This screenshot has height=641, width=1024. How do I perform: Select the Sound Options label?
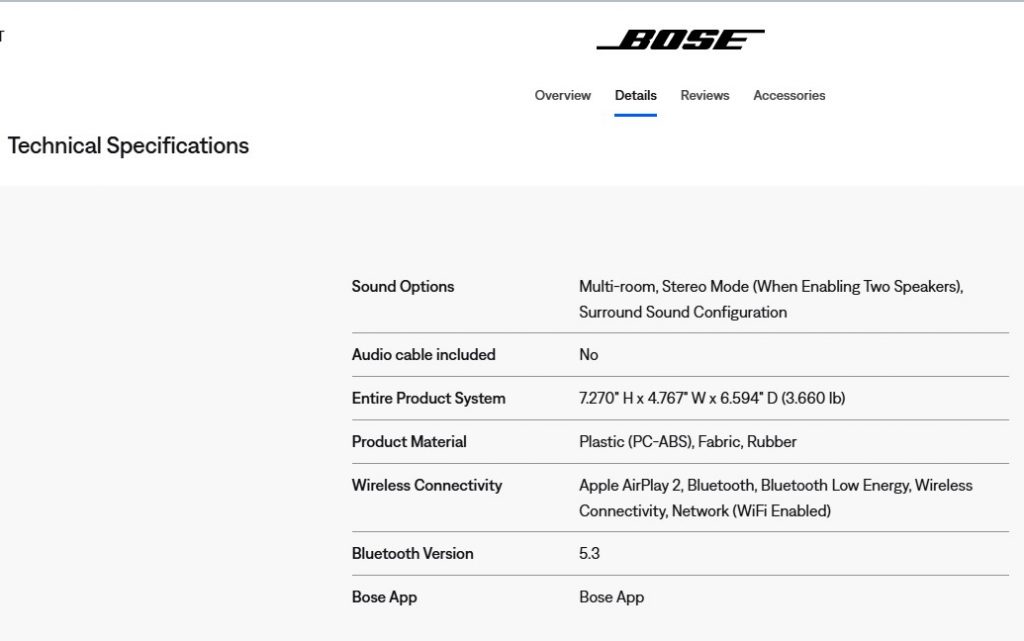[403, 287]
